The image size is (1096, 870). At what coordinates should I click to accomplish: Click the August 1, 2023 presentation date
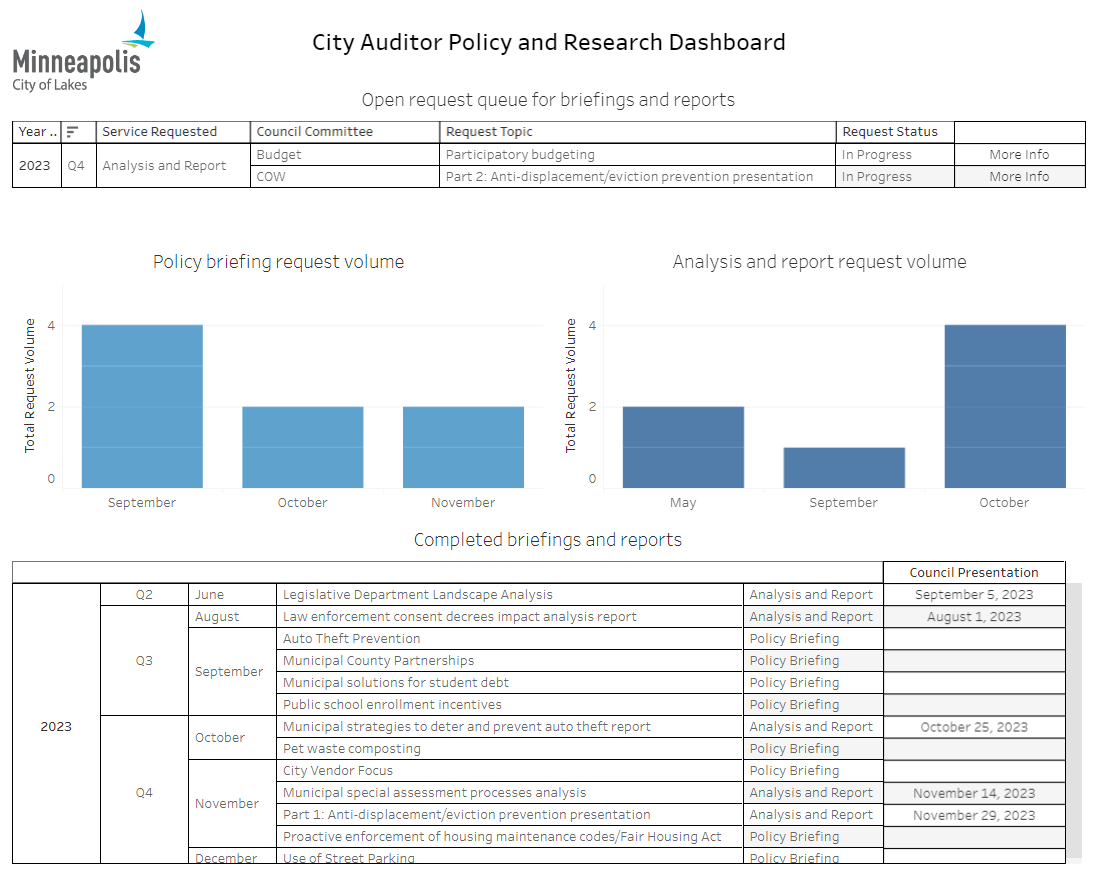[x=974, y=616]
